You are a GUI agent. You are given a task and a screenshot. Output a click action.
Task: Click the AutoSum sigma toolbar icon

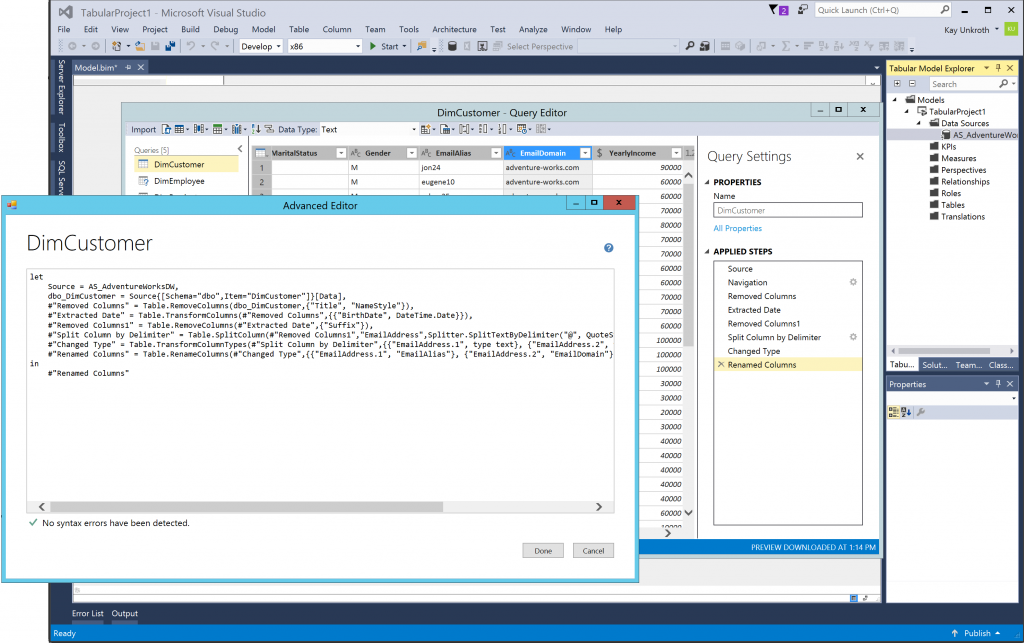pyautogui.click(x=786, y=46)
